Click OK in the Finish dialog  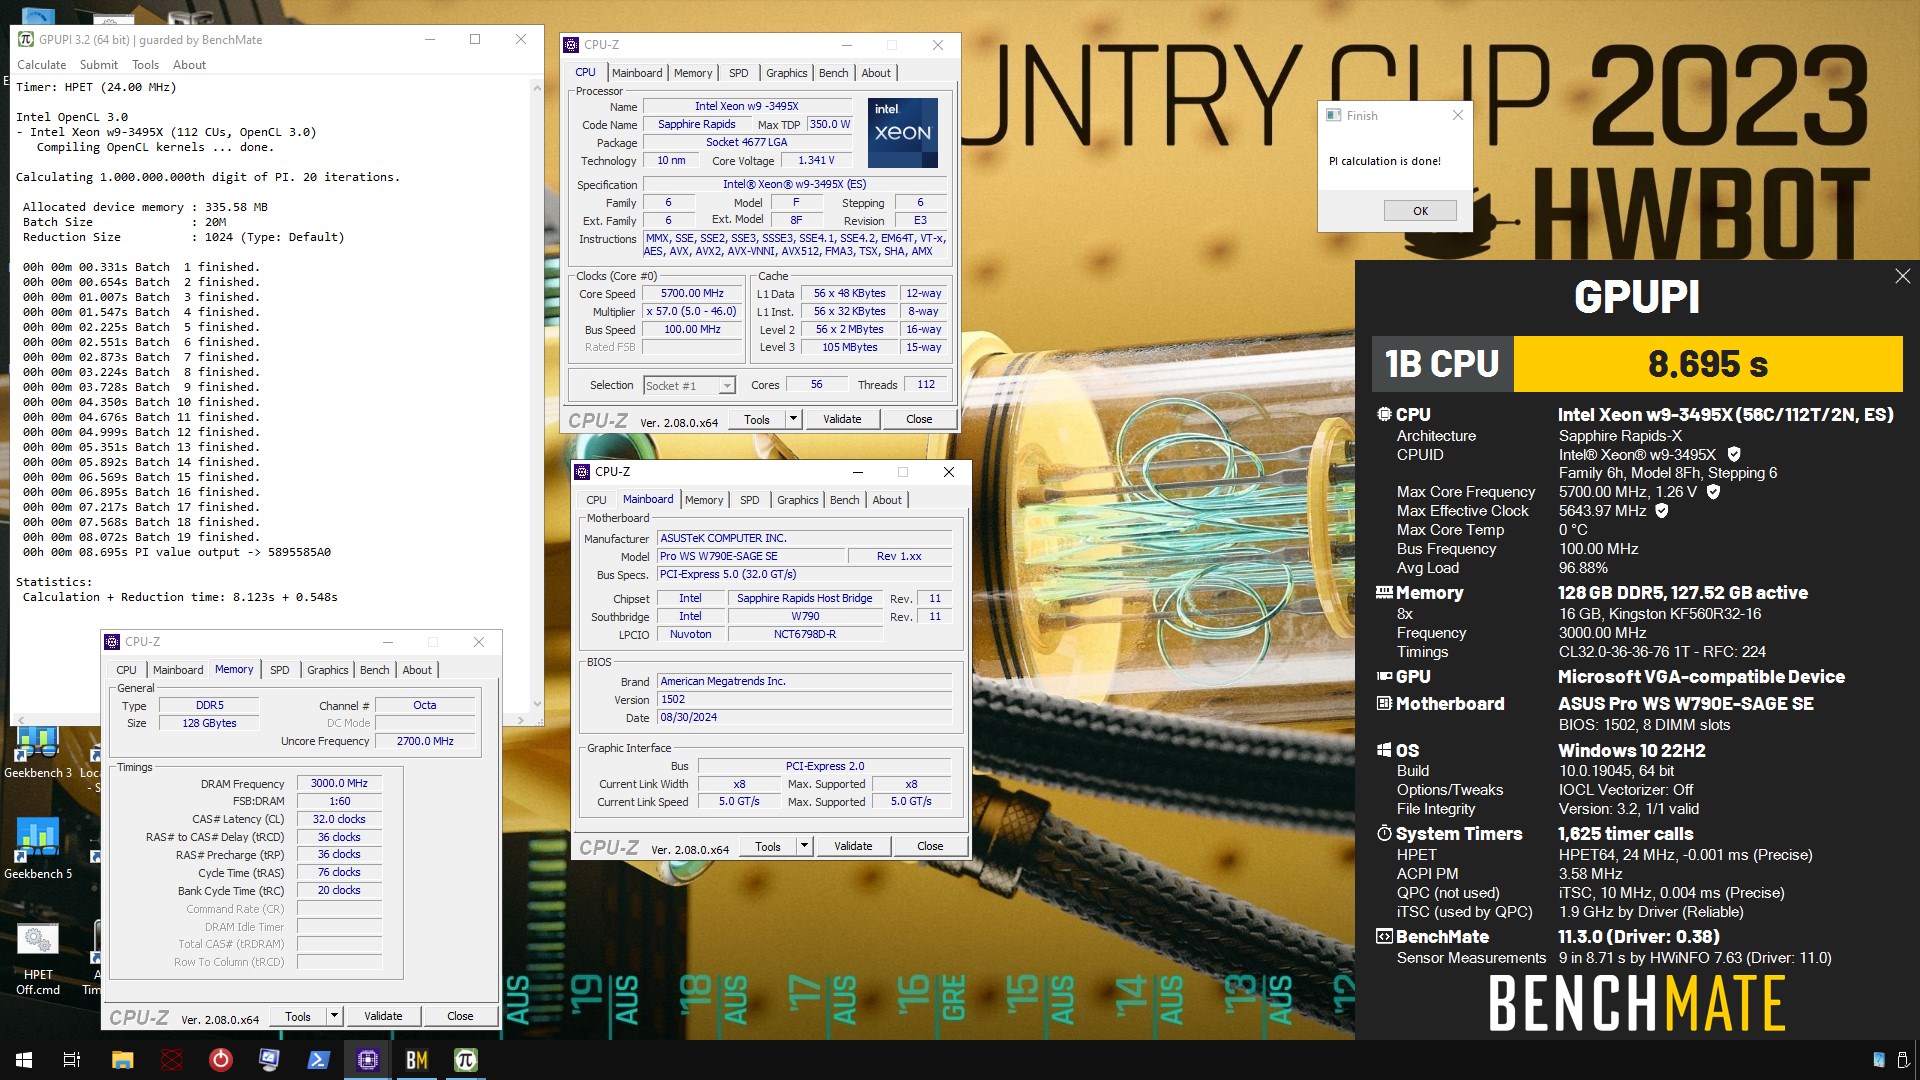(x=1420, y=211)
